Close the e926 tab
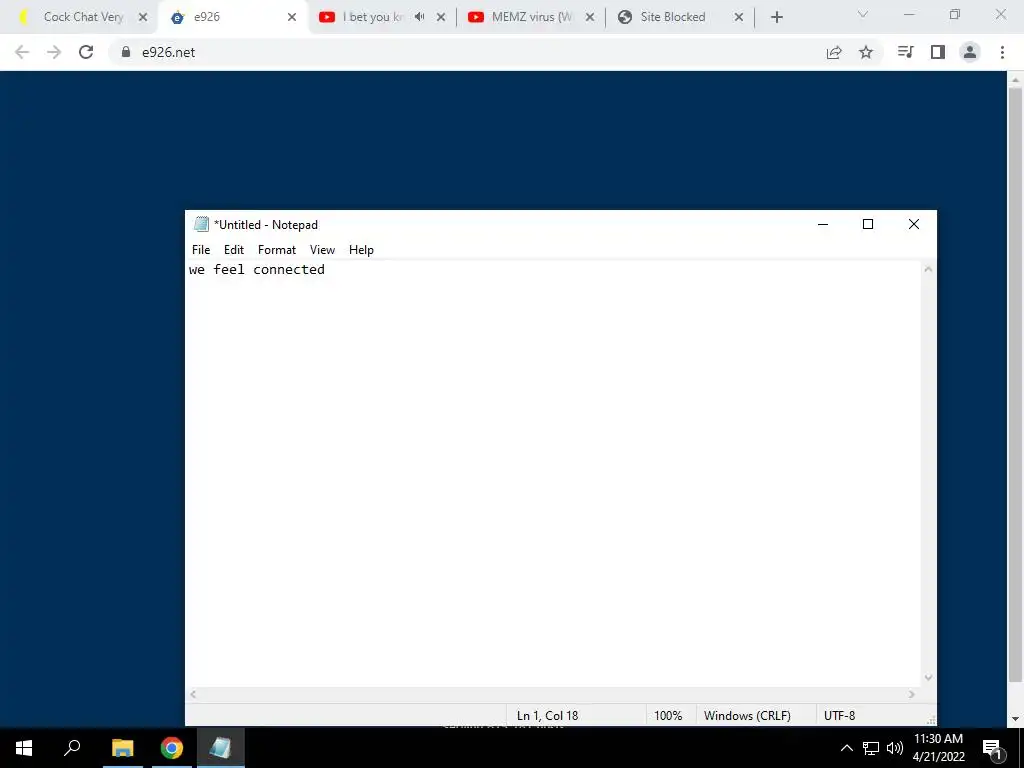The width and height of the screenshot is (1024, 768). pyautogui.click(x=292, y=18)
